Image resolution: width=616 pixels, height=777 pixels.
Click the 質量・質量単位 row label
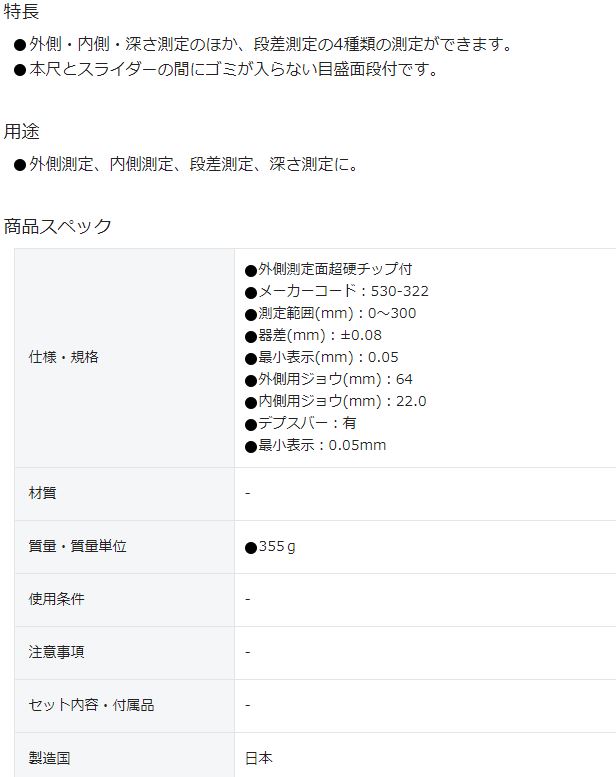pos(78,546)
